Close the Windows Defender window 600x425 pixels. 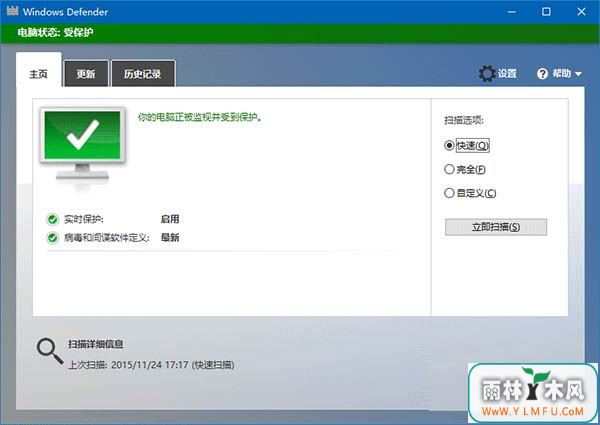[x=581, y=12]
